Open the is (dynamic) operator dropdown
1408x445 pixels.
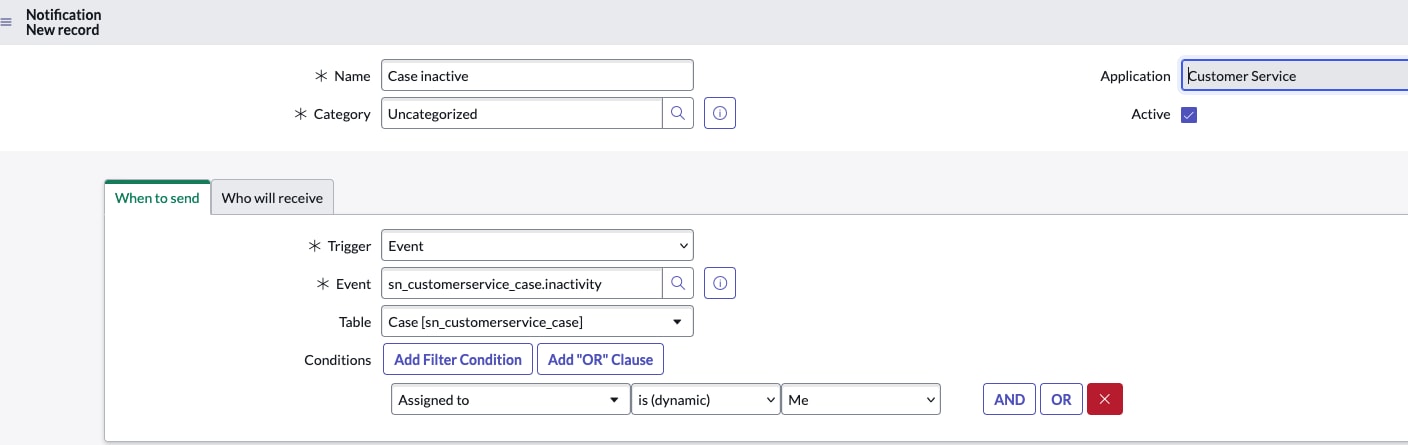tap(705, 400)
